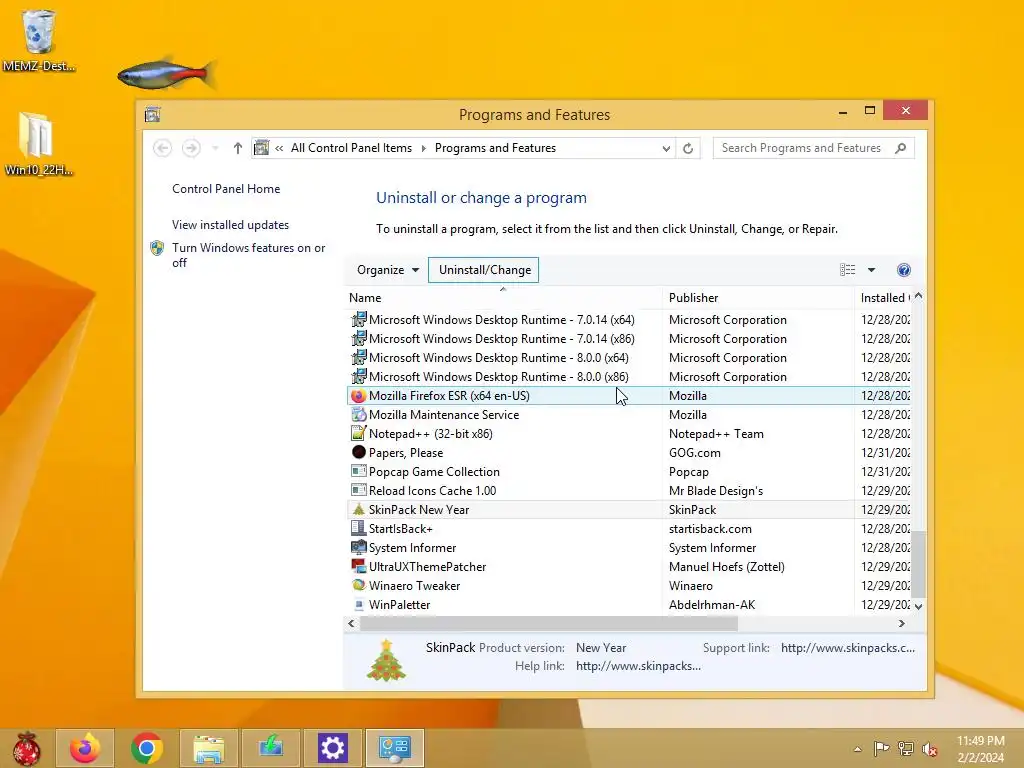Sort by the Name column header
The height and width of the screenshot is (768, 1024).
504,298
